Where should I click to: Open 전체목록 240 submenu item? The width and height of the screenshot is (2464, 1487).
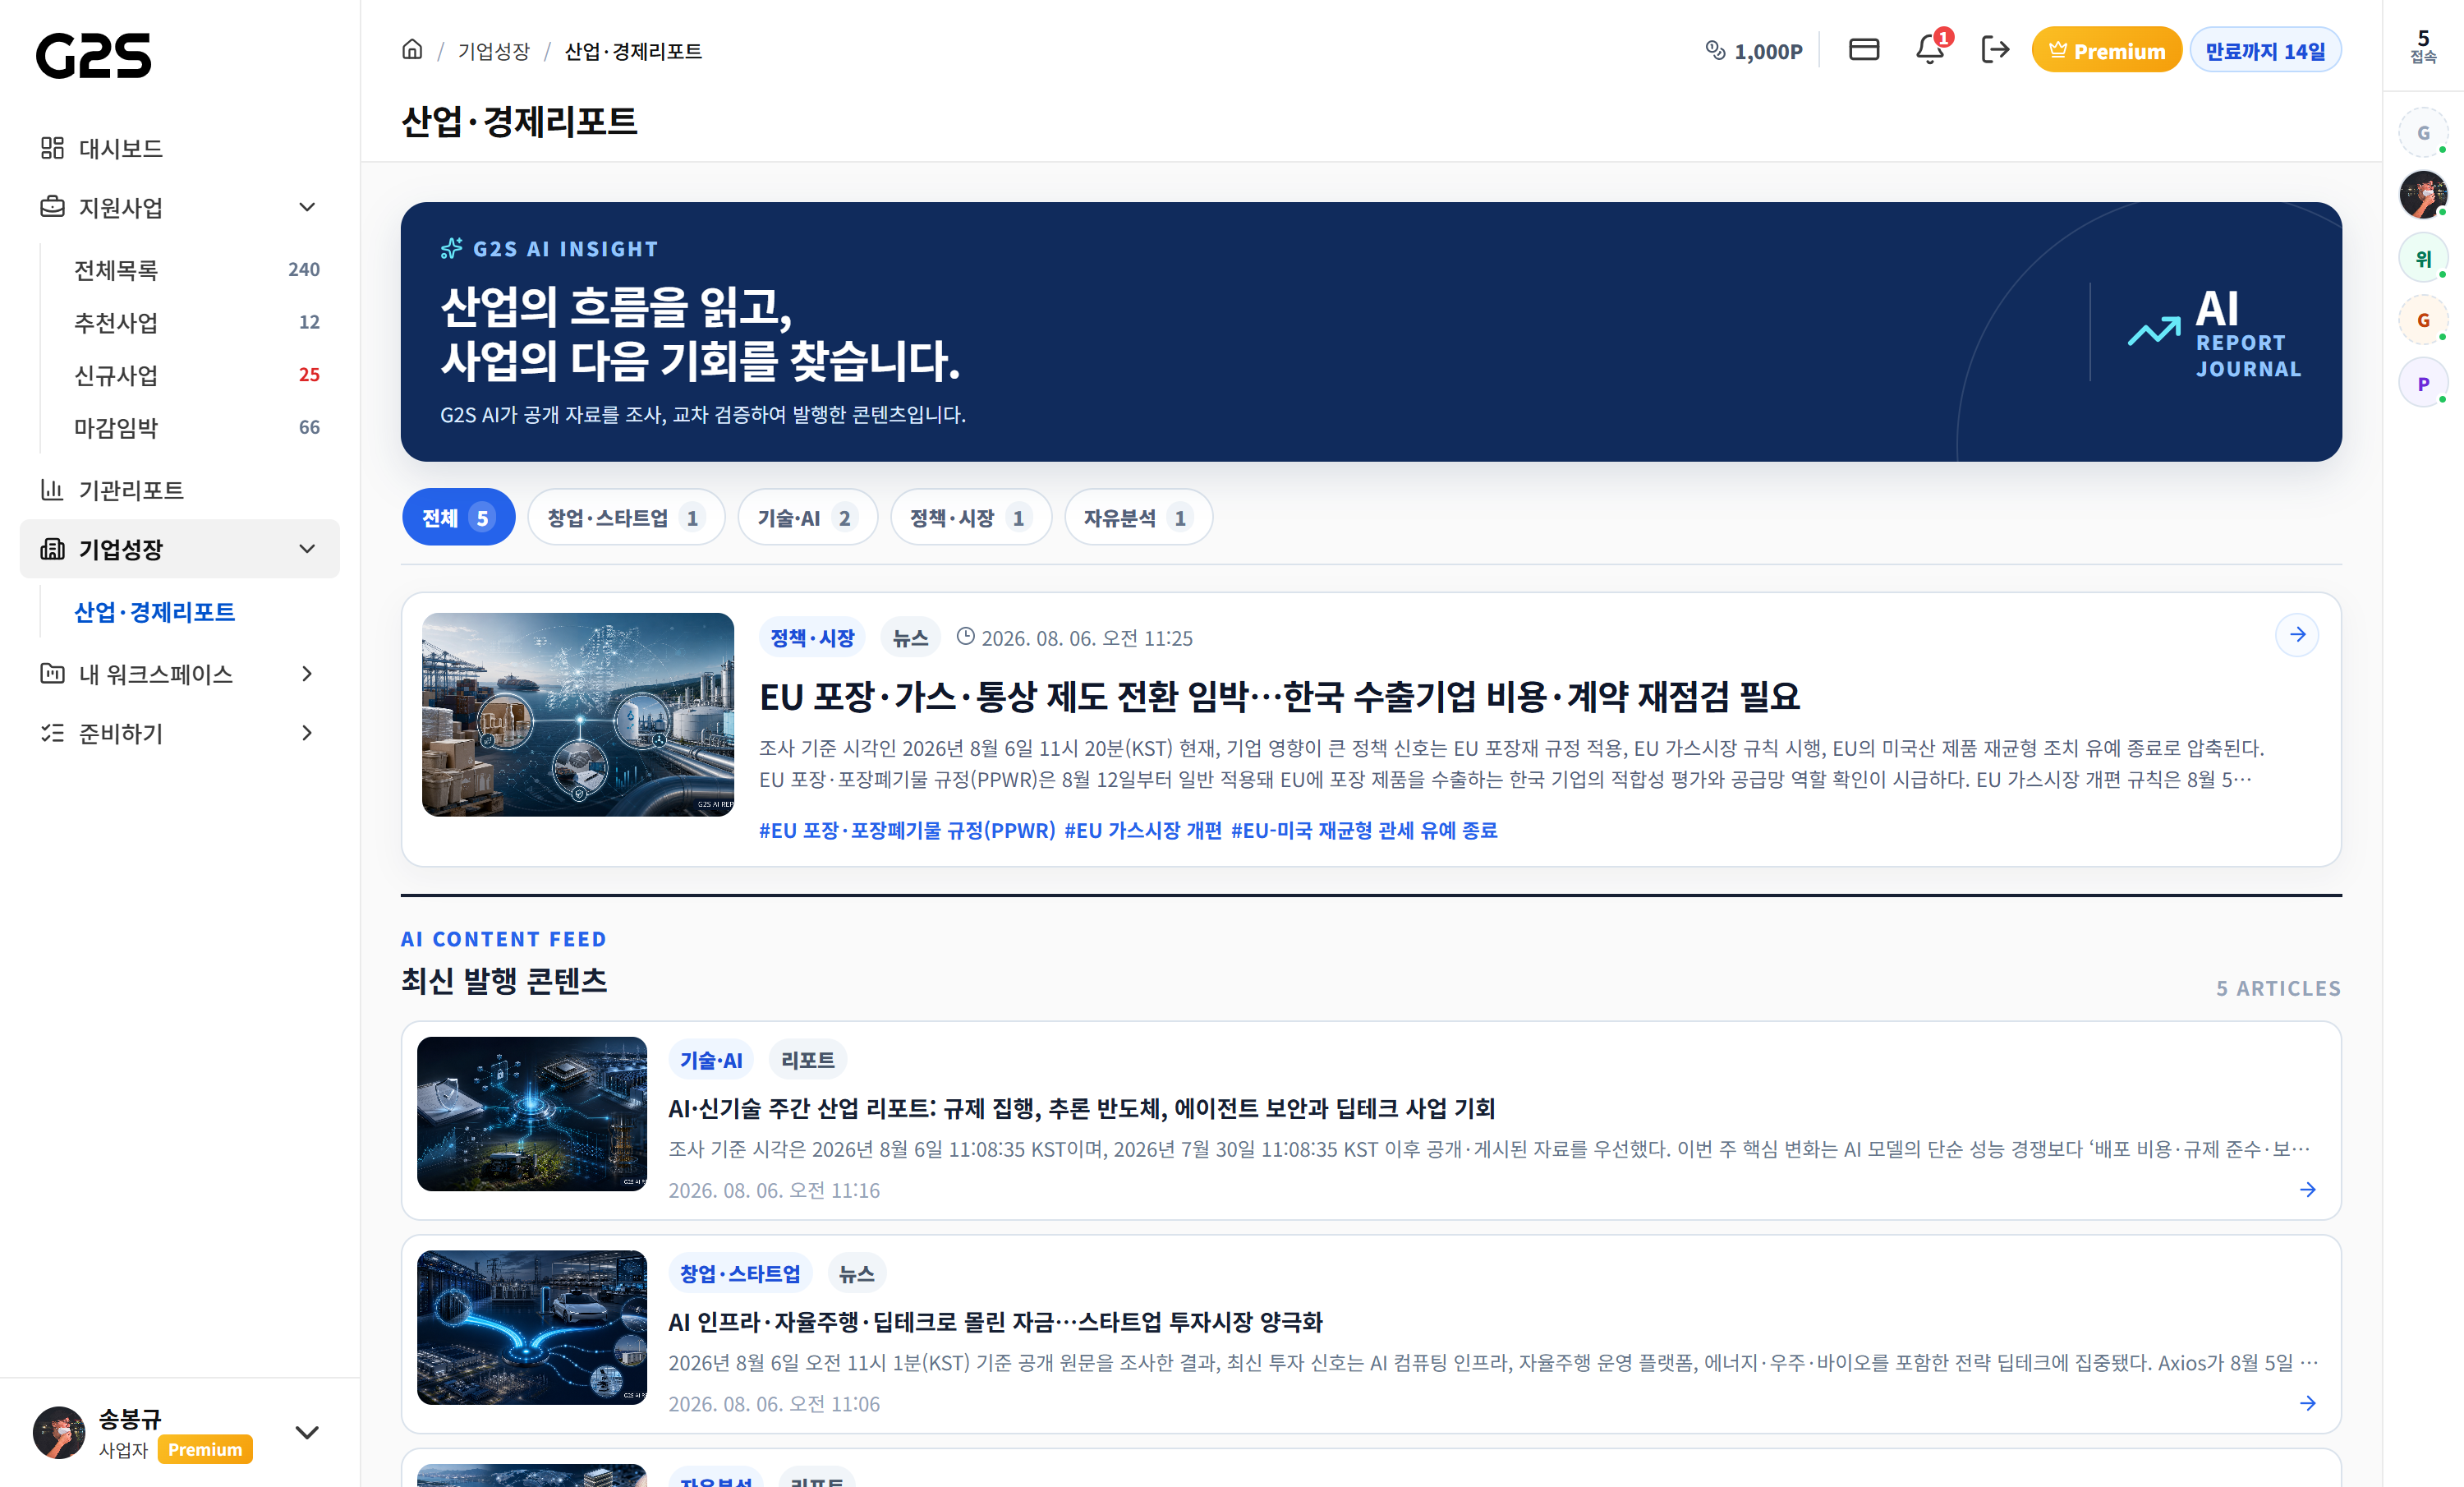196,270
